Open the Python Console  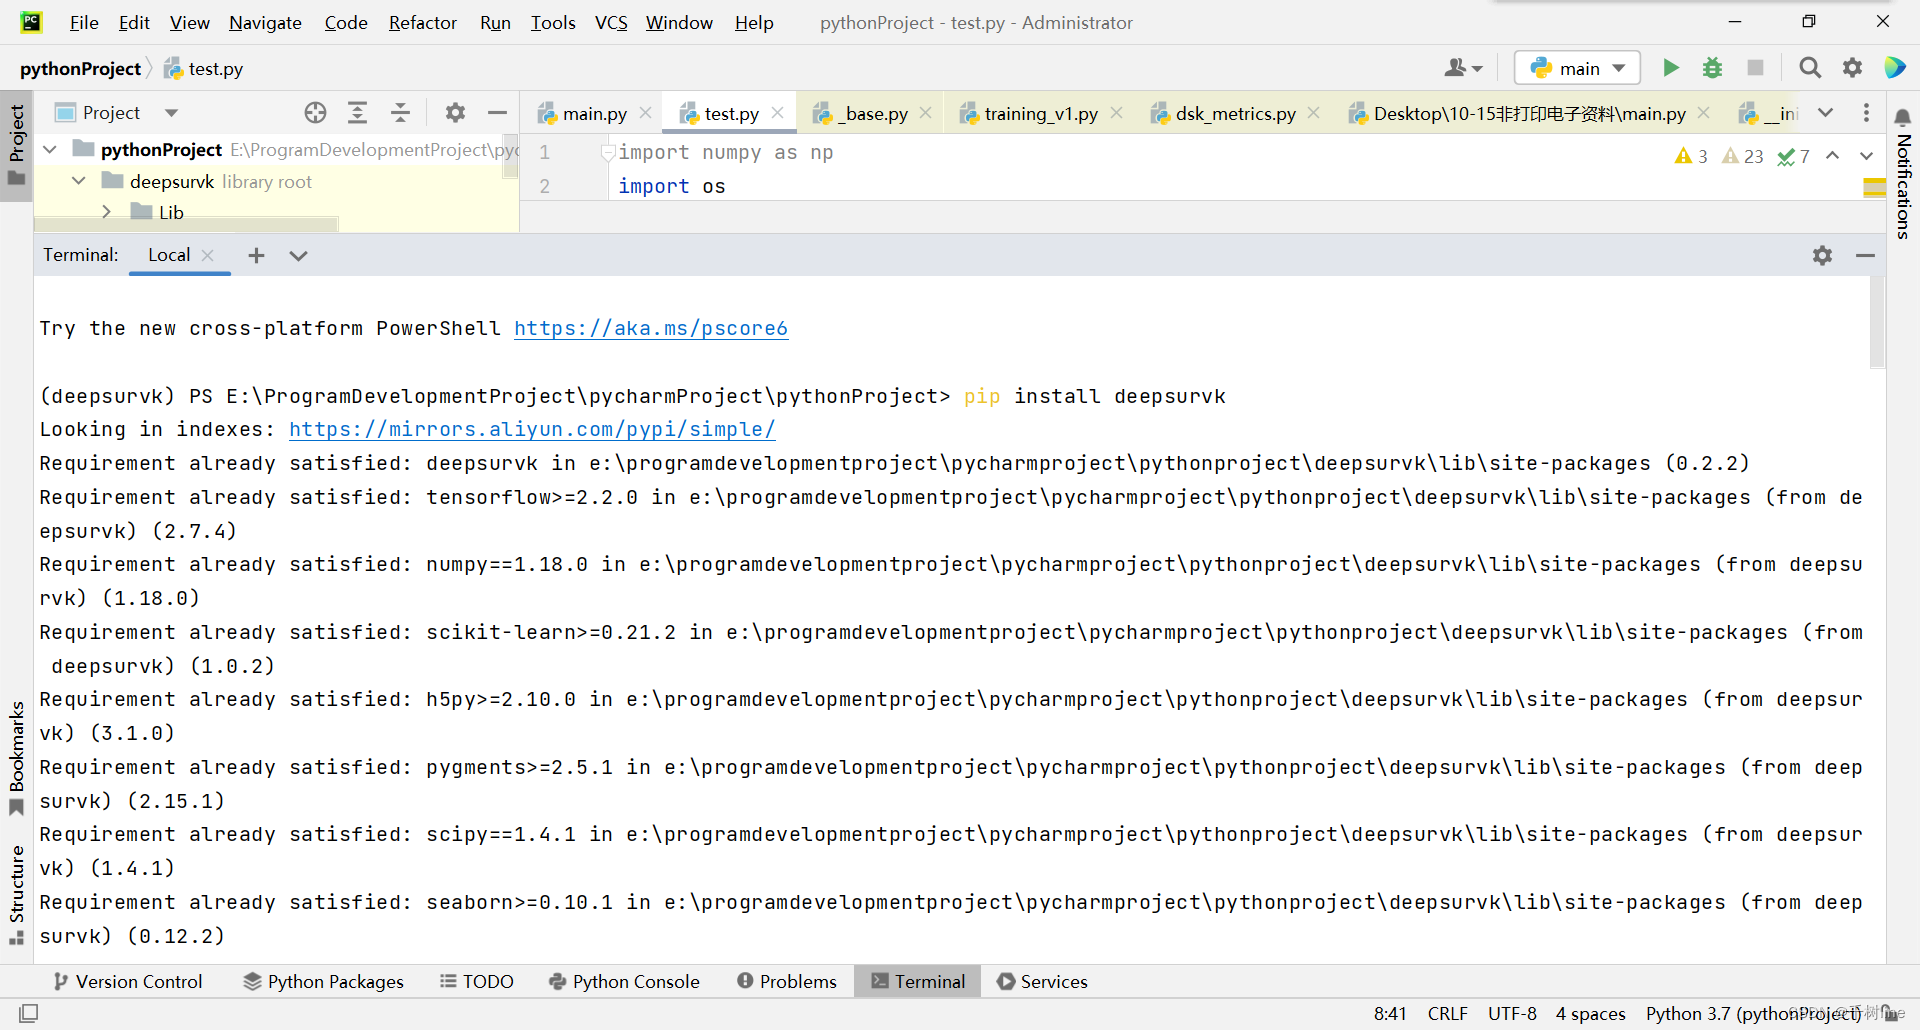625,981
